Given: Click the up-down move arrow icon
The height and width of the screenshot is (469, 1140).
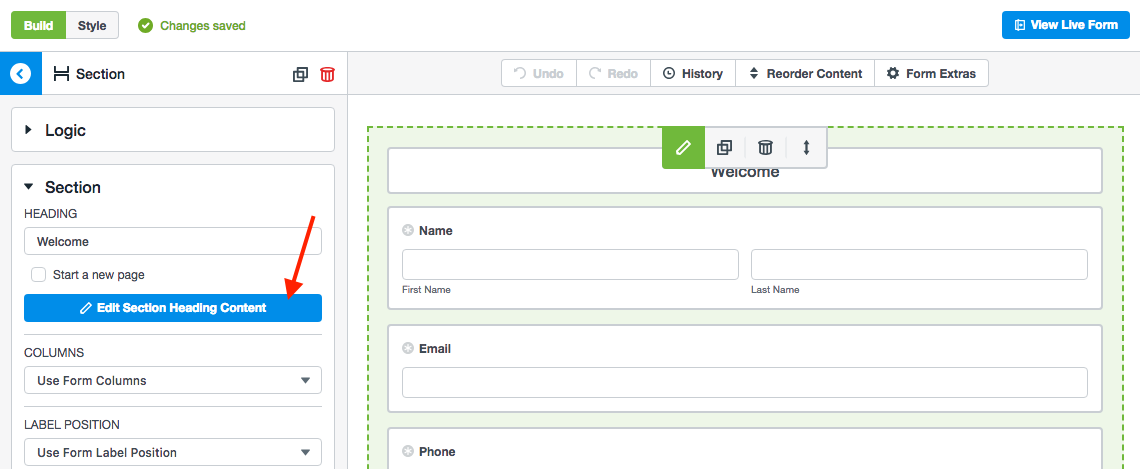Looking at the screenshot, I should pos(806,148).
